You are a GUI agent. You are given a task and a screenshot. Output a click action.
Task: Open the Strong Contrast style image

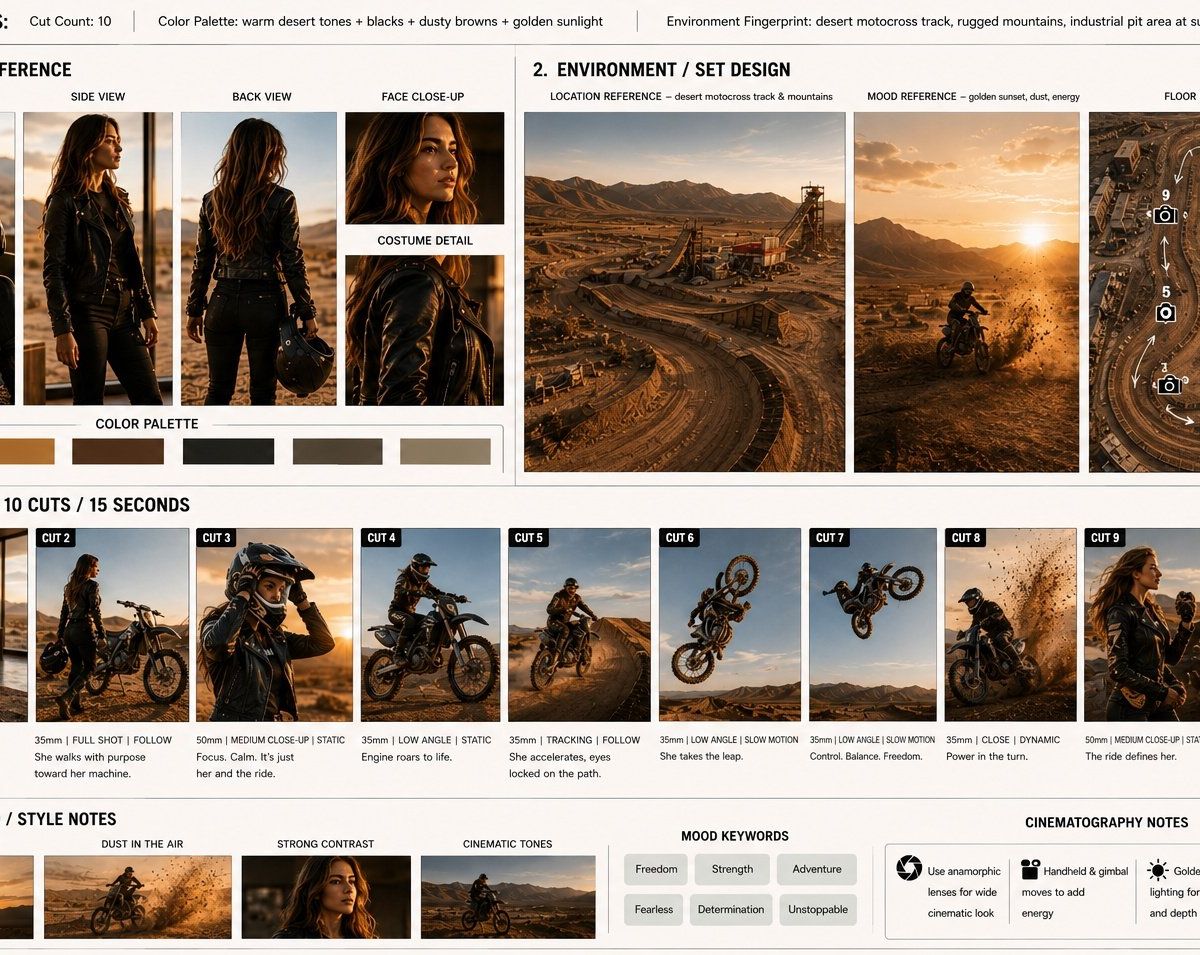[x=326, y=897]
